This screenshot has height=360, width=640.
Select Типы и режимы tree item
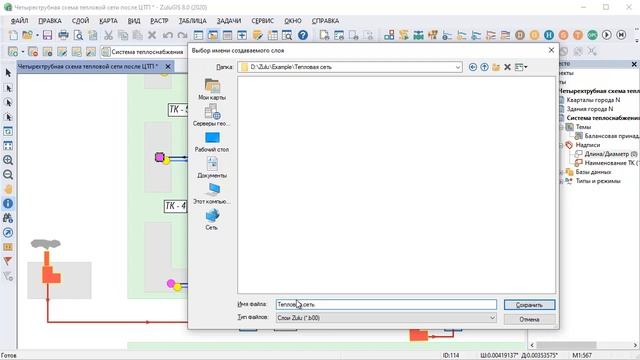pyautogui.click(x=598, y=181)
